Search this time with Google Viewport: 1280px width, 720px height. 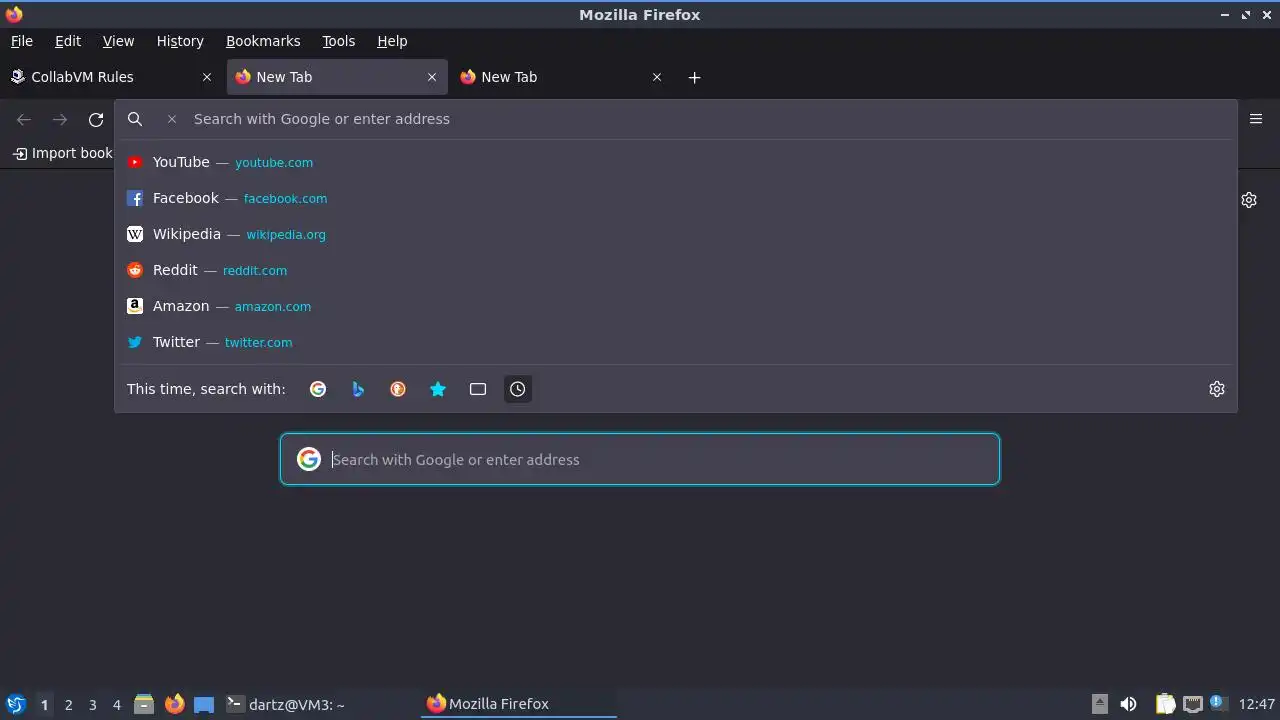(318, 389)
